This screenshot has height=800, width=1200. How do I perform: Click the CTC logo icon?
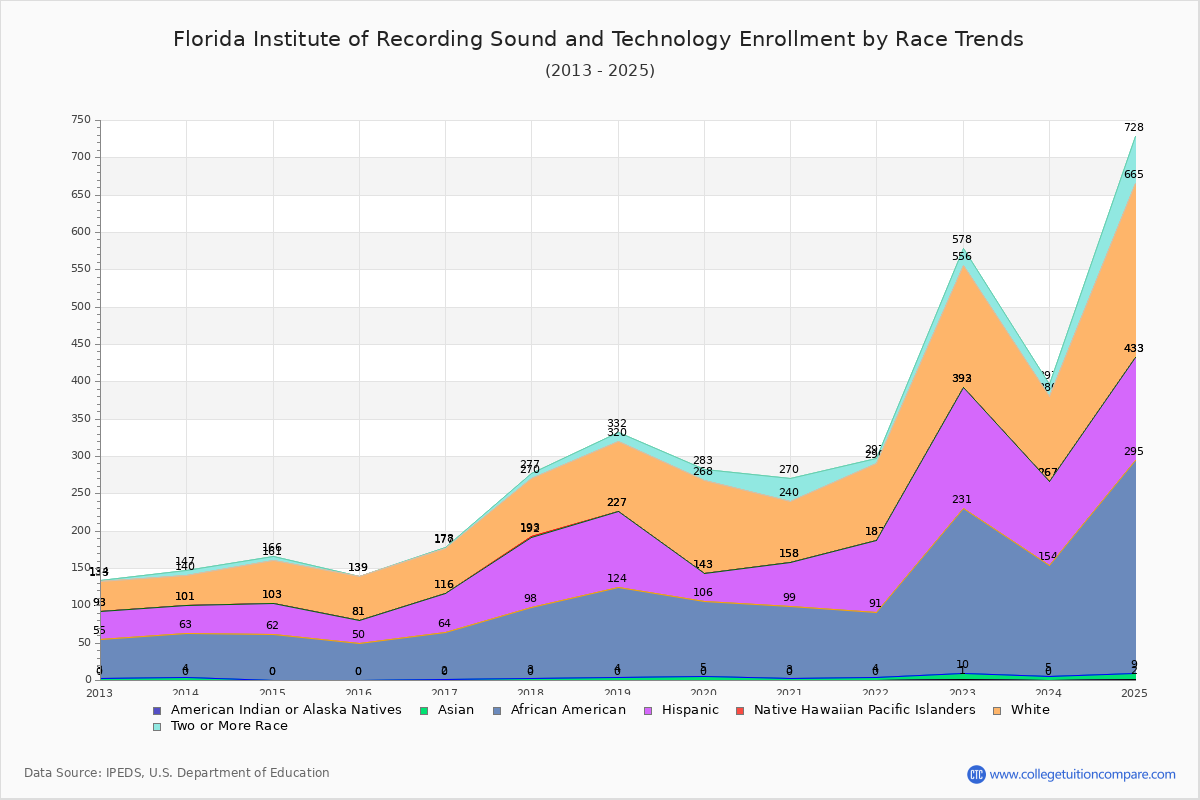point(976,774)
